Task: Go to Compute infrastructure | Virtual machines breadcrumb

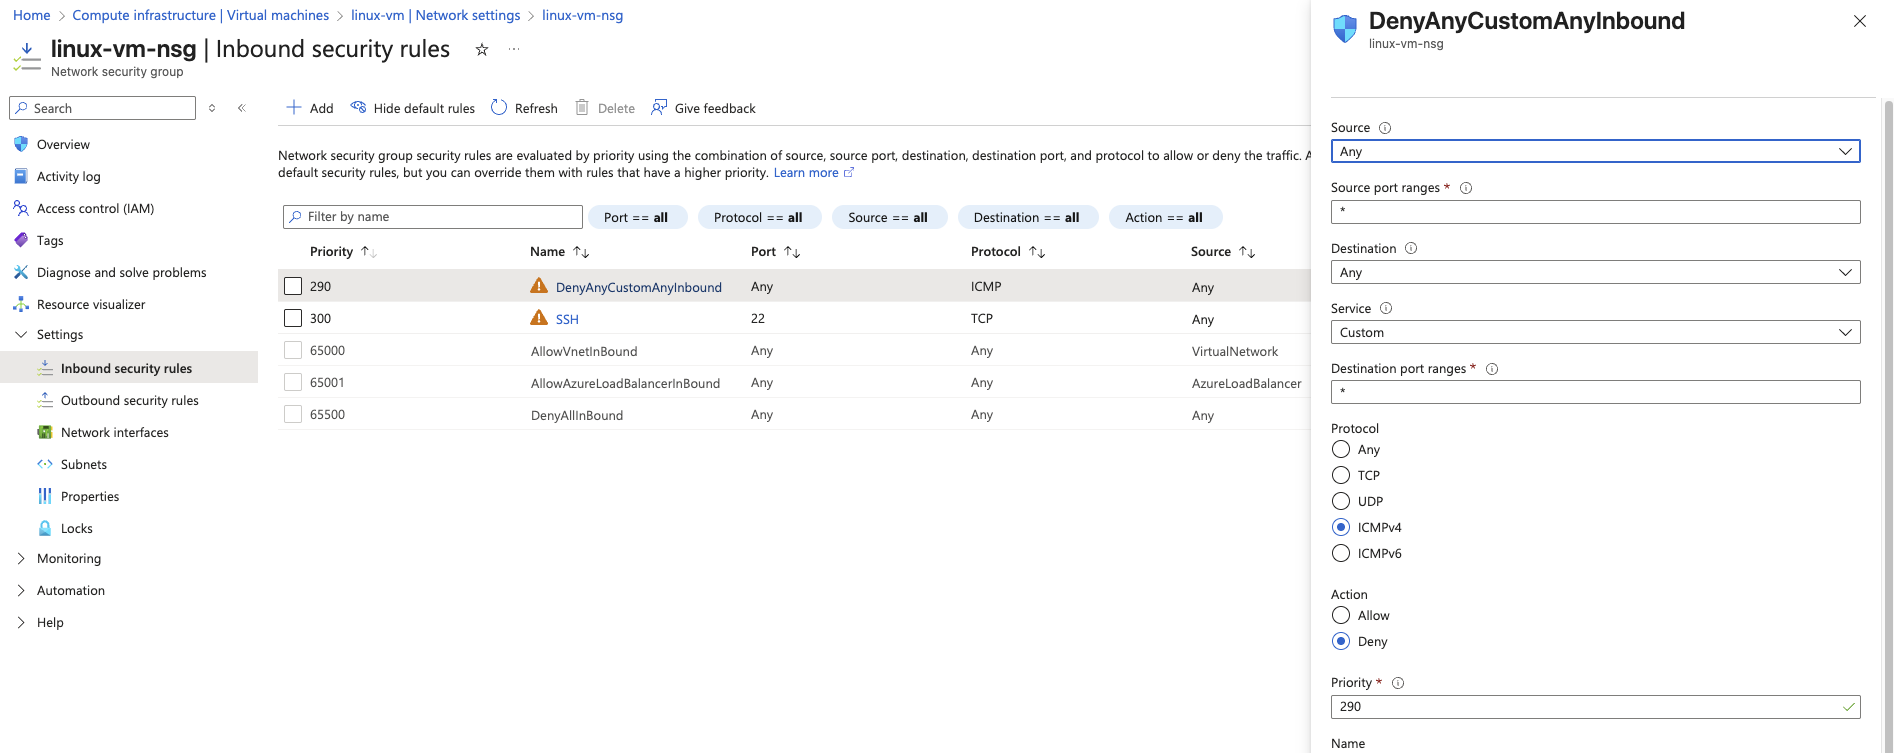Action: (201, 15)
